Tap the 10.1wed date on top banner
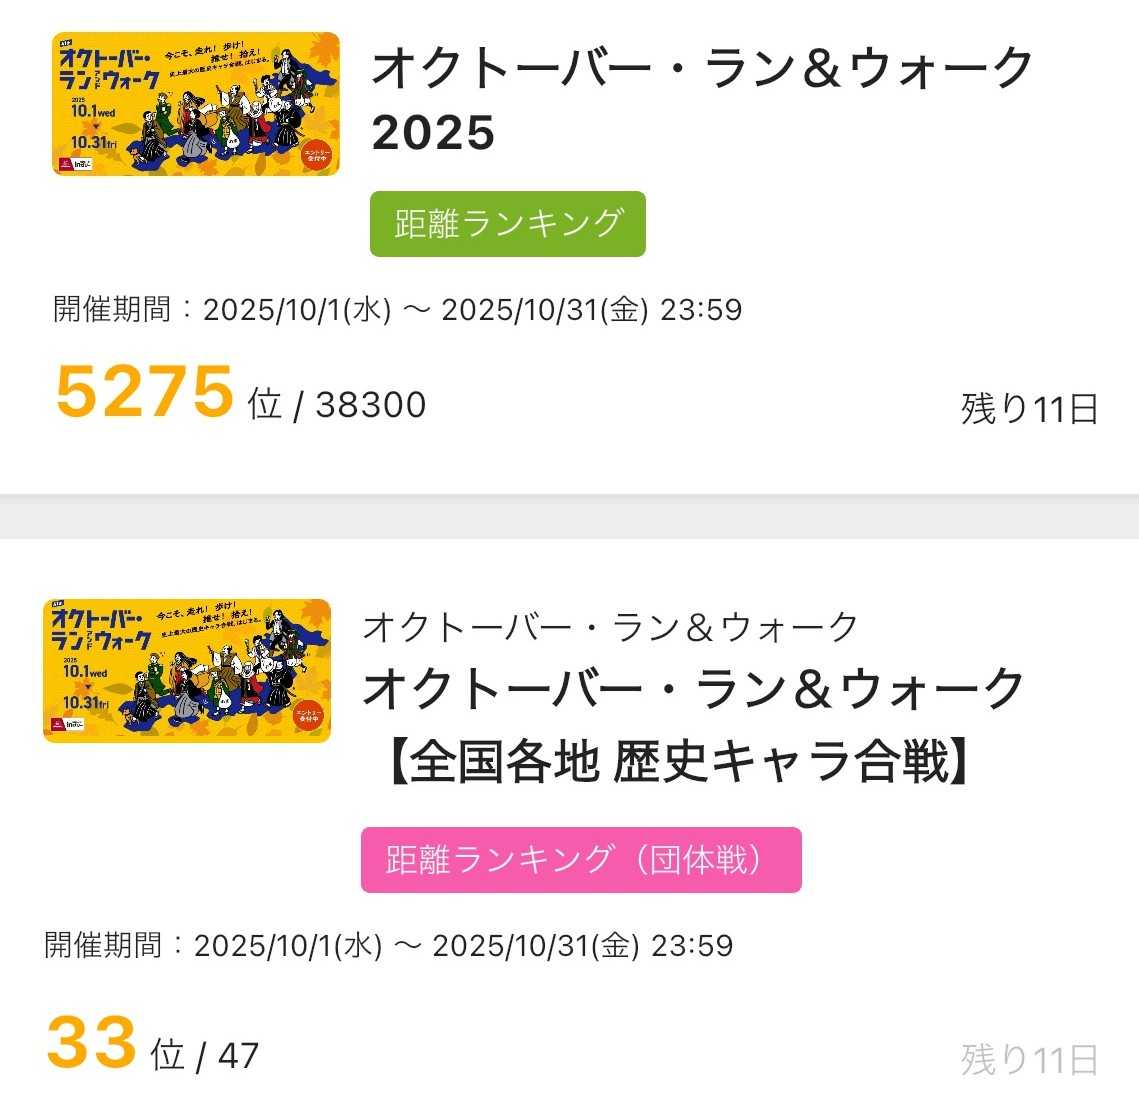The image size is (1139, 1104). pos(91,113)
